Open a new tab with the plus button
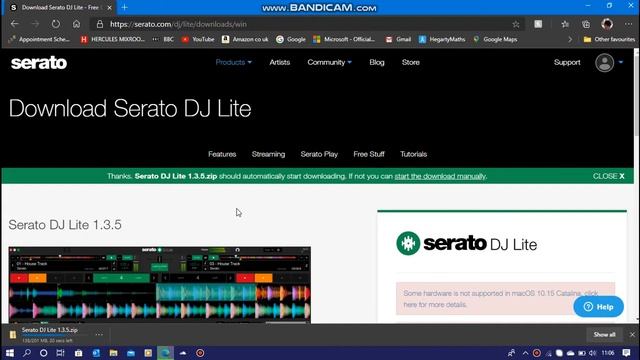This screenshot has height=360, width=640. (x=124, y=7)
